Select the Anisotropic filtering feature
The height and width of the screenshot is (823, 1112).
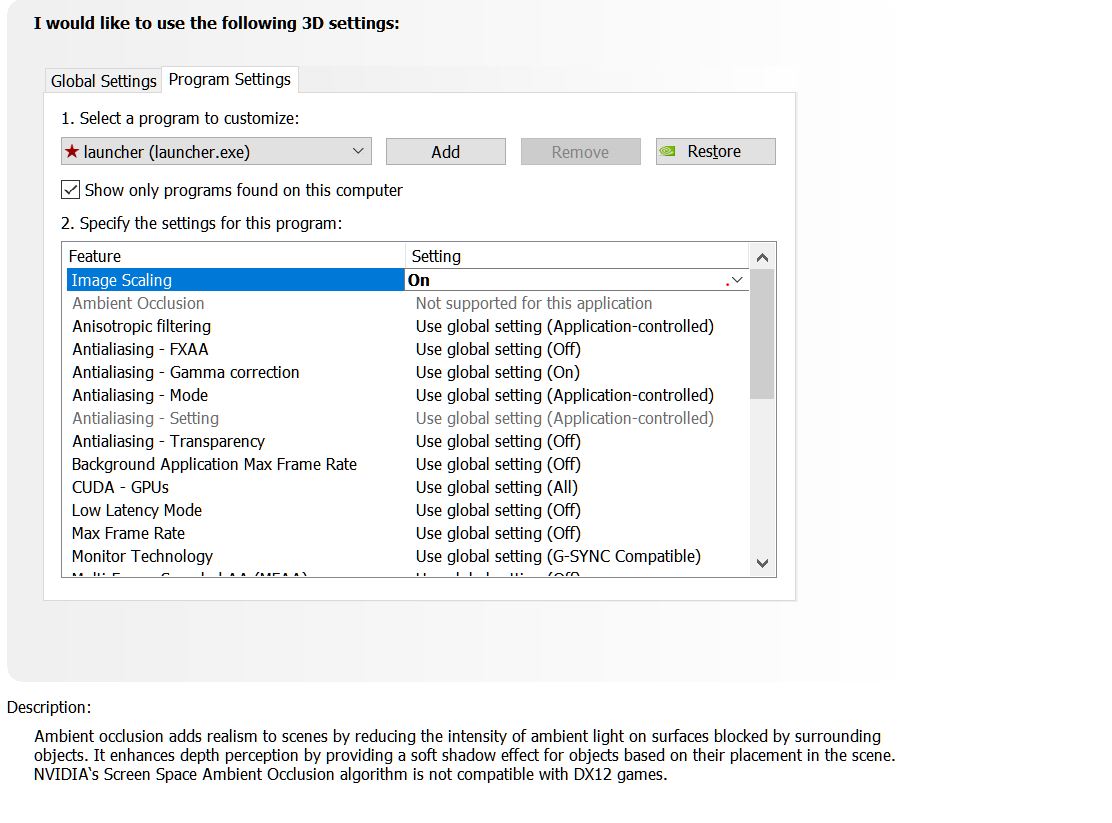tap(142, 326)
